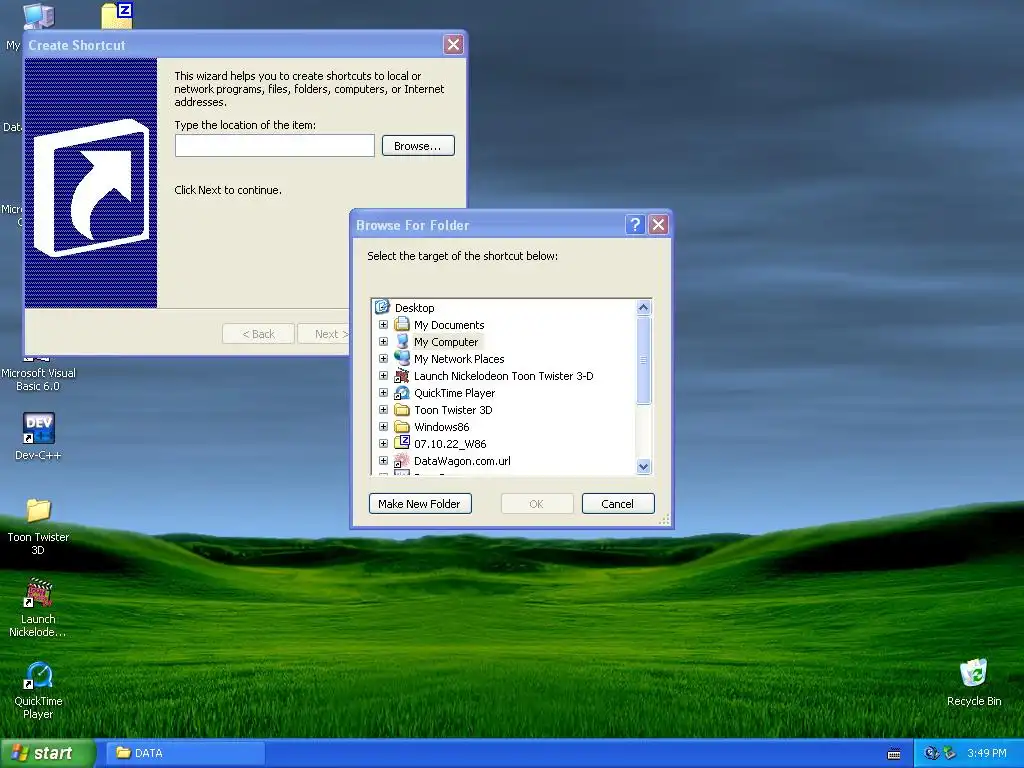Expand the My Network Places node
The height and width of the screenshot is (768, 1024).
[383, 359]
